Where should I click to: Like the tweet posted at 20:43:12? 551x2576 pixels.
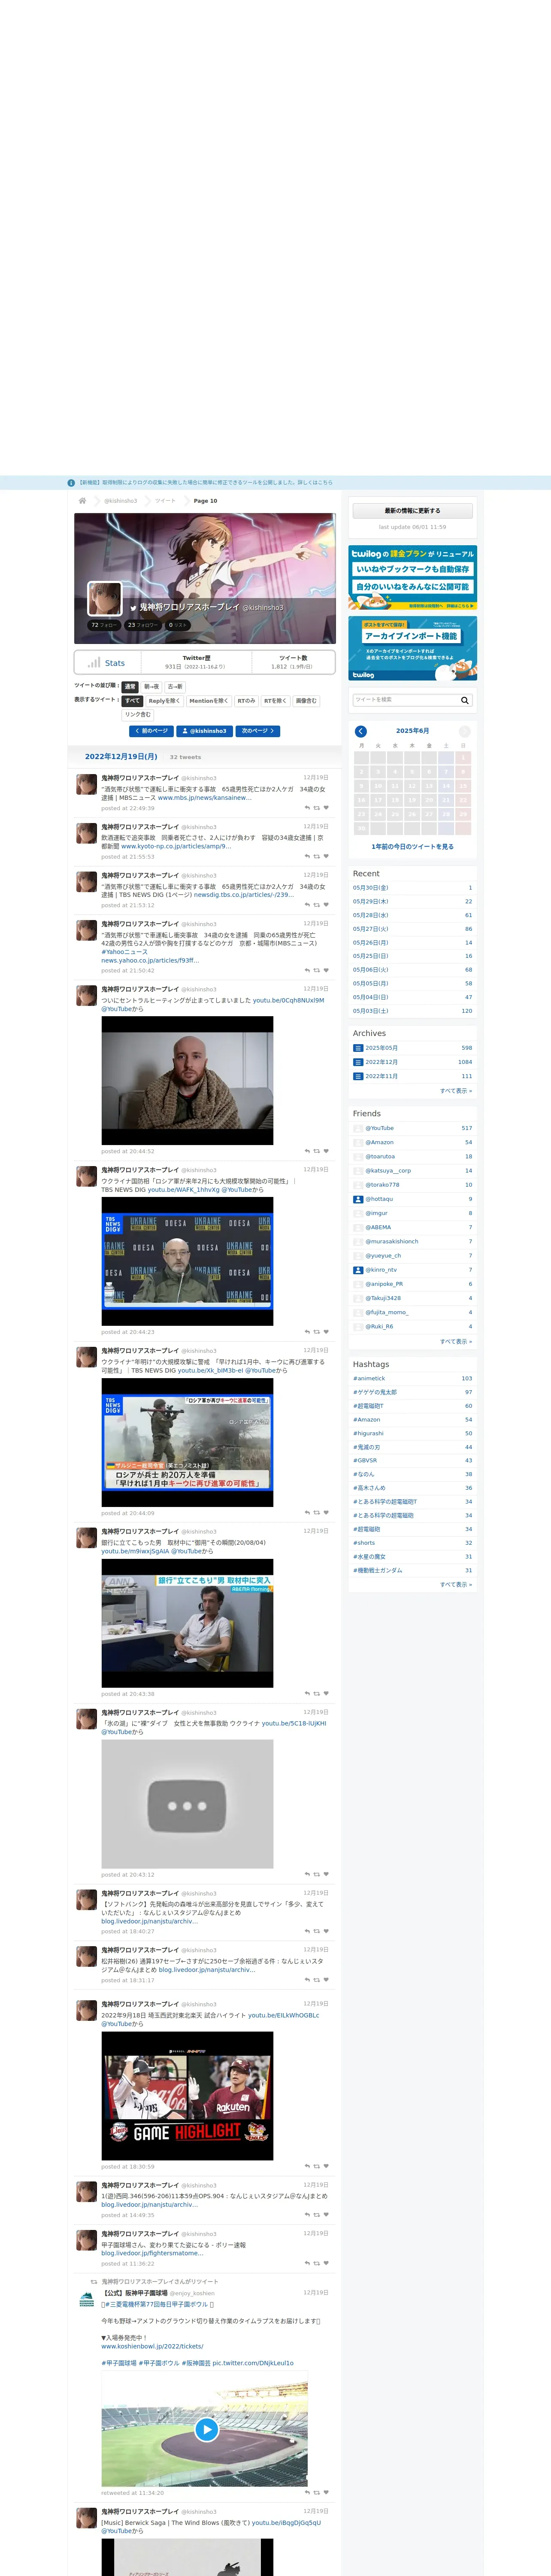pyautogui.click(x=326, y=1875)
